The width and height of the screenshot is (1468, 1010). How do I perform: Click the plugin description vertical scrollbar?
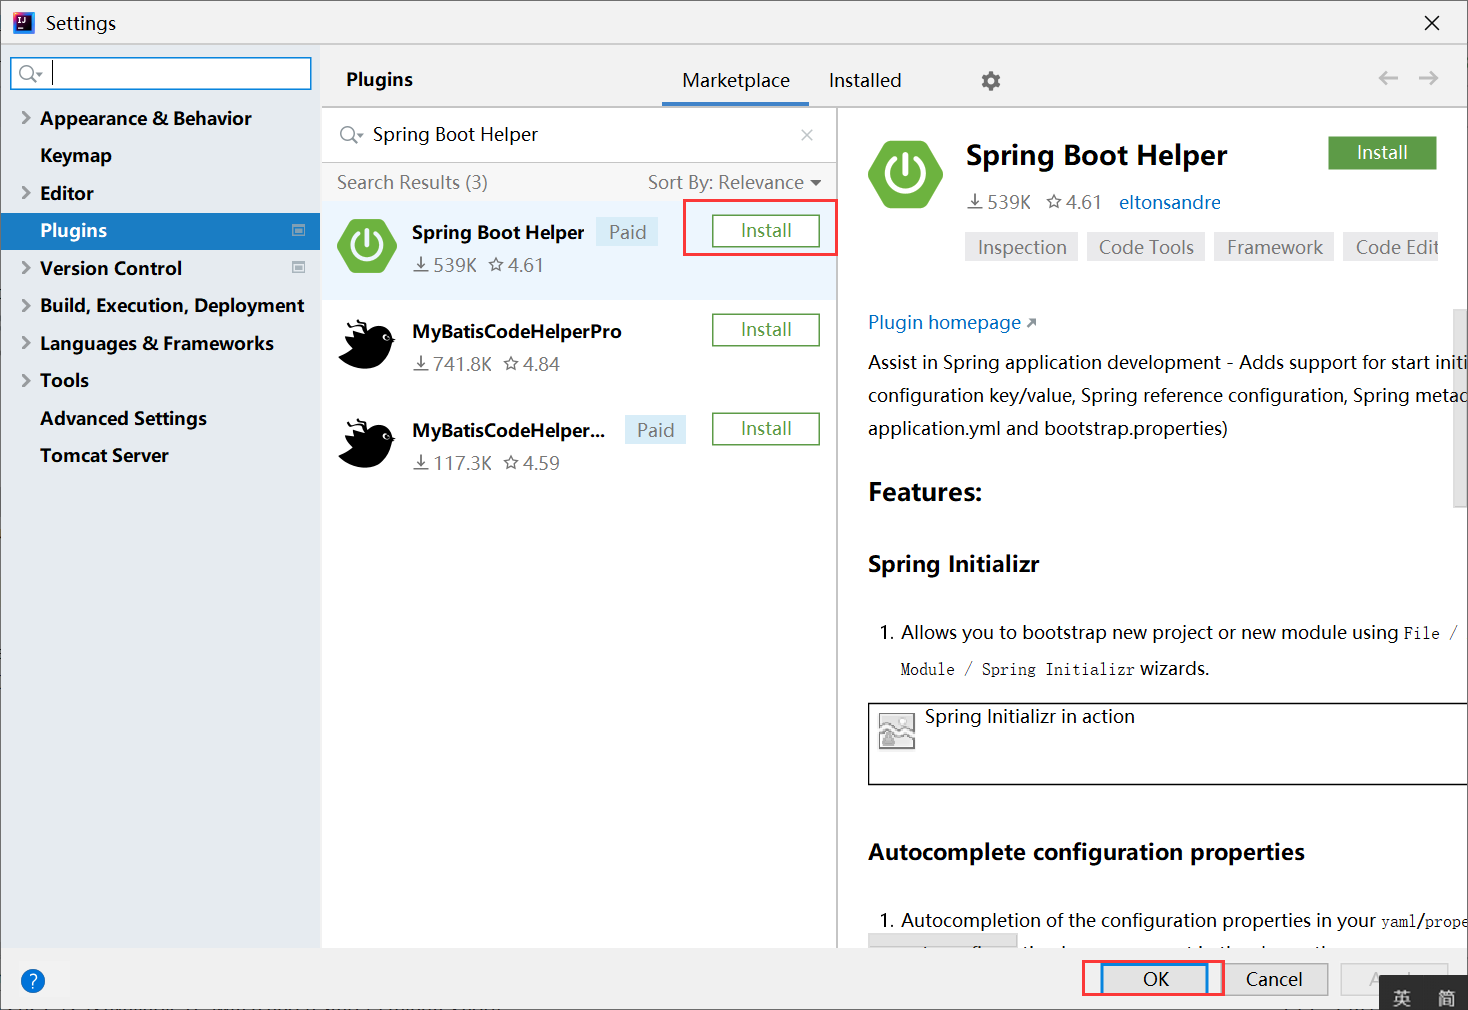pos(1460,410)
